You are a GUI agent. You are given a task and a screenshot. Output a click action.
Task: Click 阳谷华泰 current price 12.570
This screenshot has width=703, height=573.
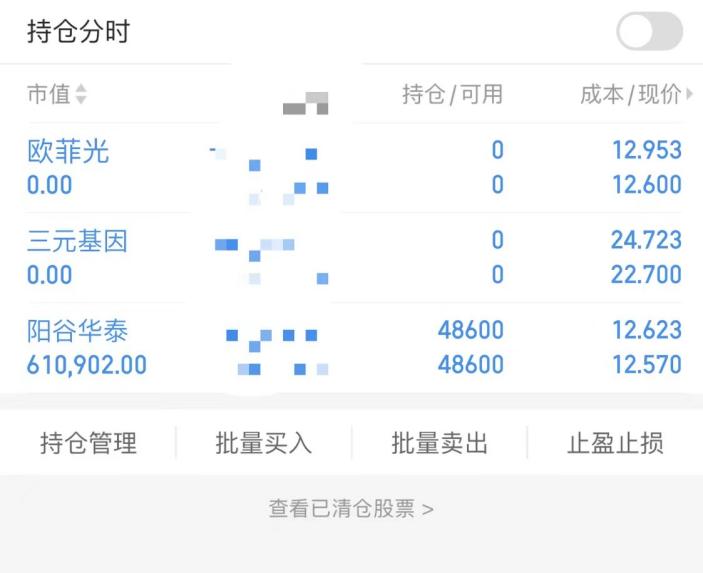coord(647,365)
